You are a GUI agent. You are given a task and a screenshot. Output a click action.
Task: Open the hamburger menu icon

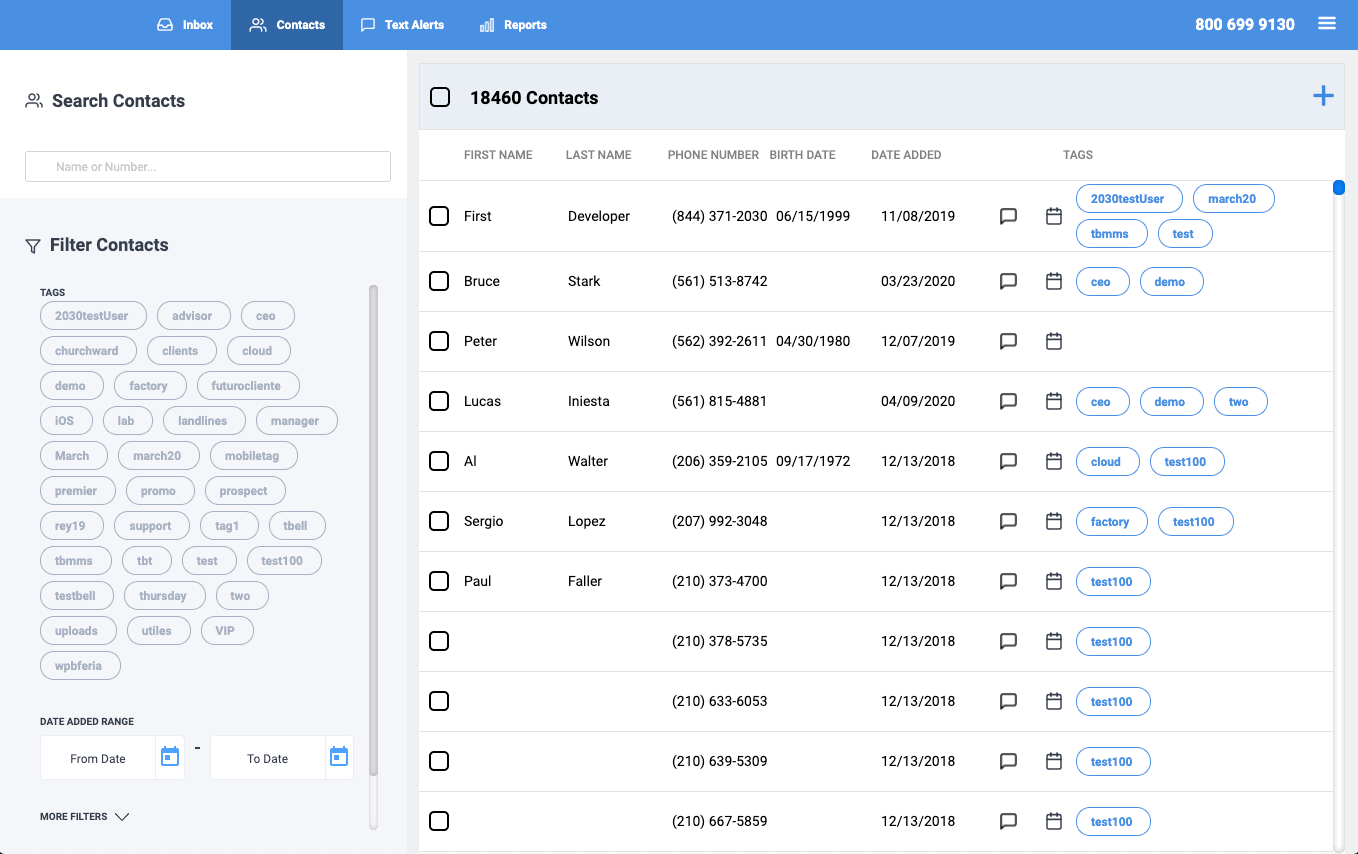coord(1327,24)
